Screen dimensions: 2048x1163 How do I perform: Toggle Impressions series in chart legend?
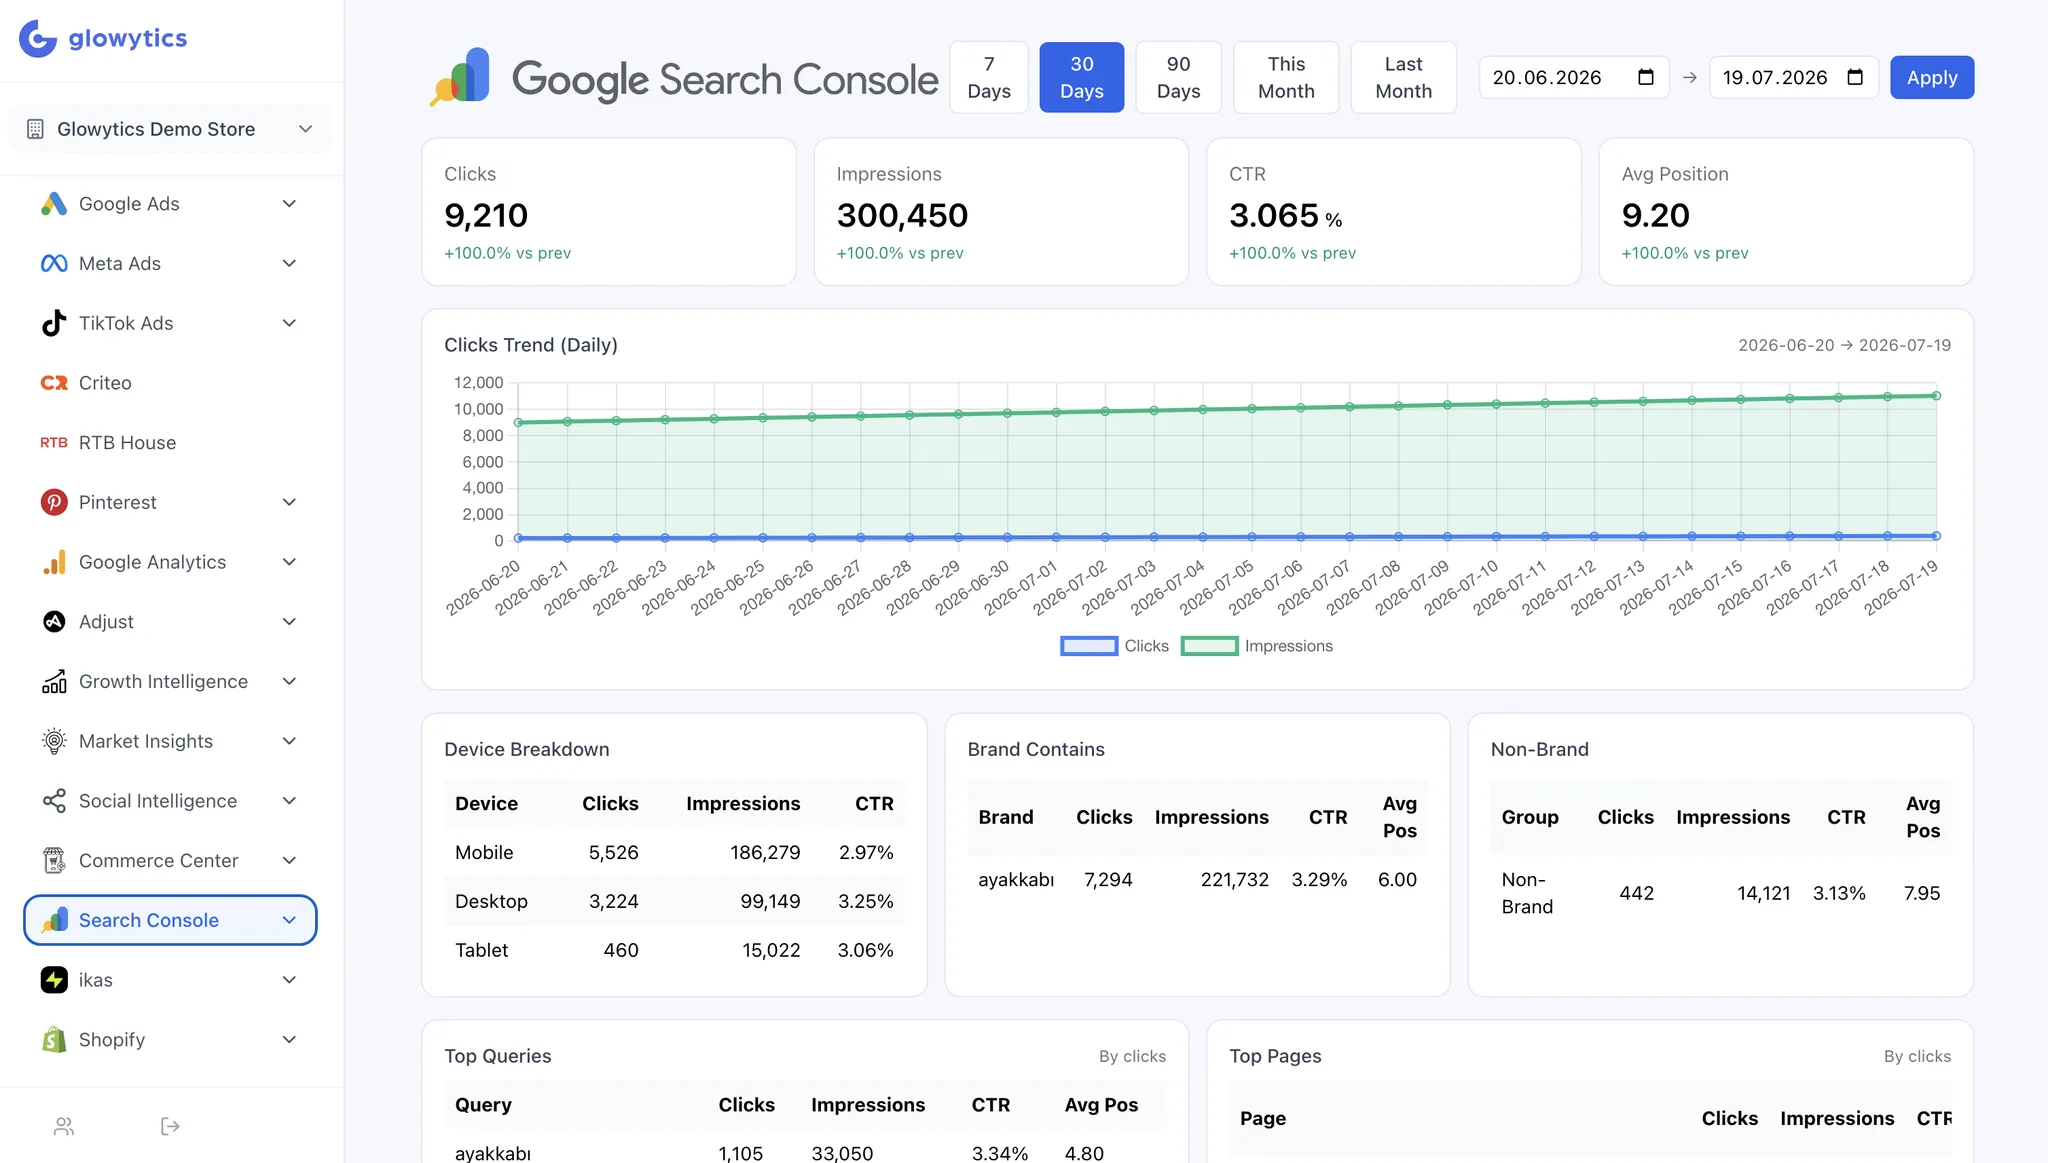point(1257,646)
